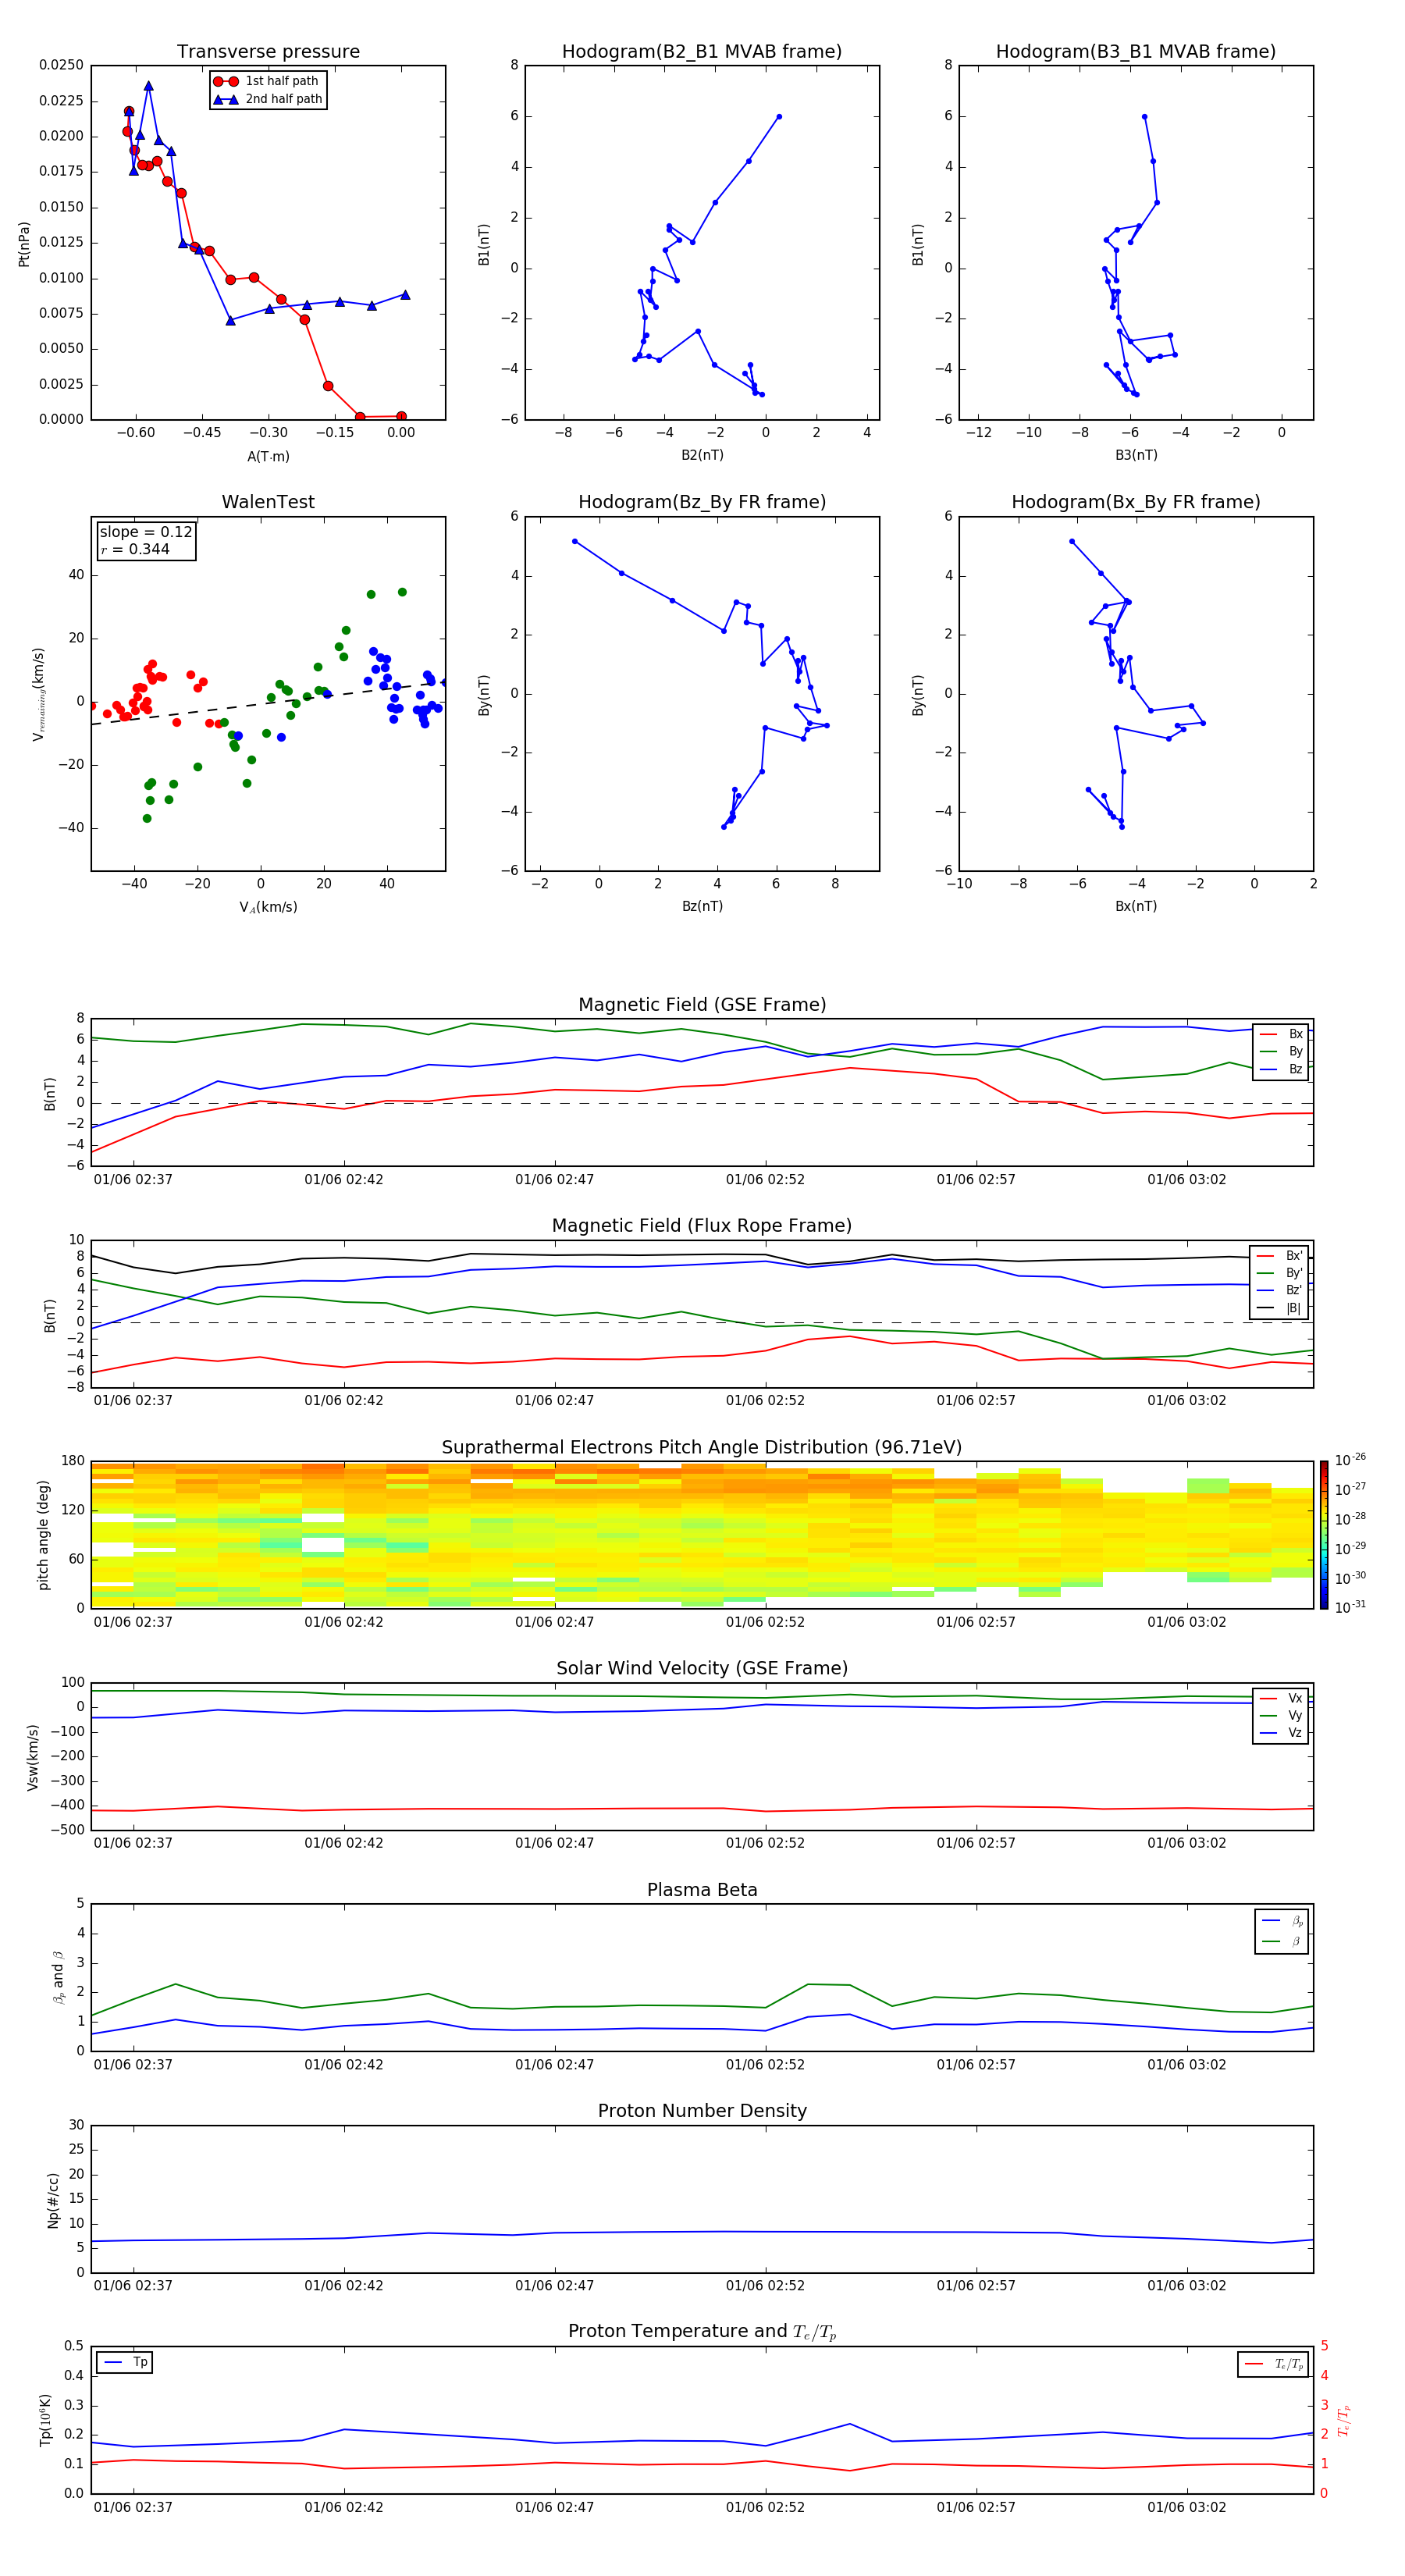Click the 'Proton Temperature and Te/Tp' title
This screenshot has width=1405, height=2576.
[702, 2332]
